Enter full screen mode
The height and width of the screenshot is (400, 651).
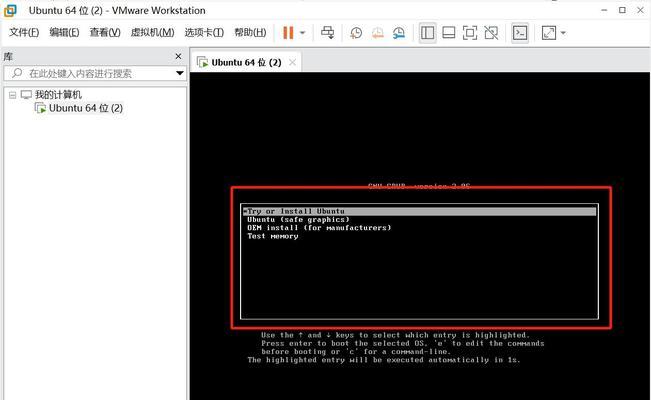pos(470,33)
